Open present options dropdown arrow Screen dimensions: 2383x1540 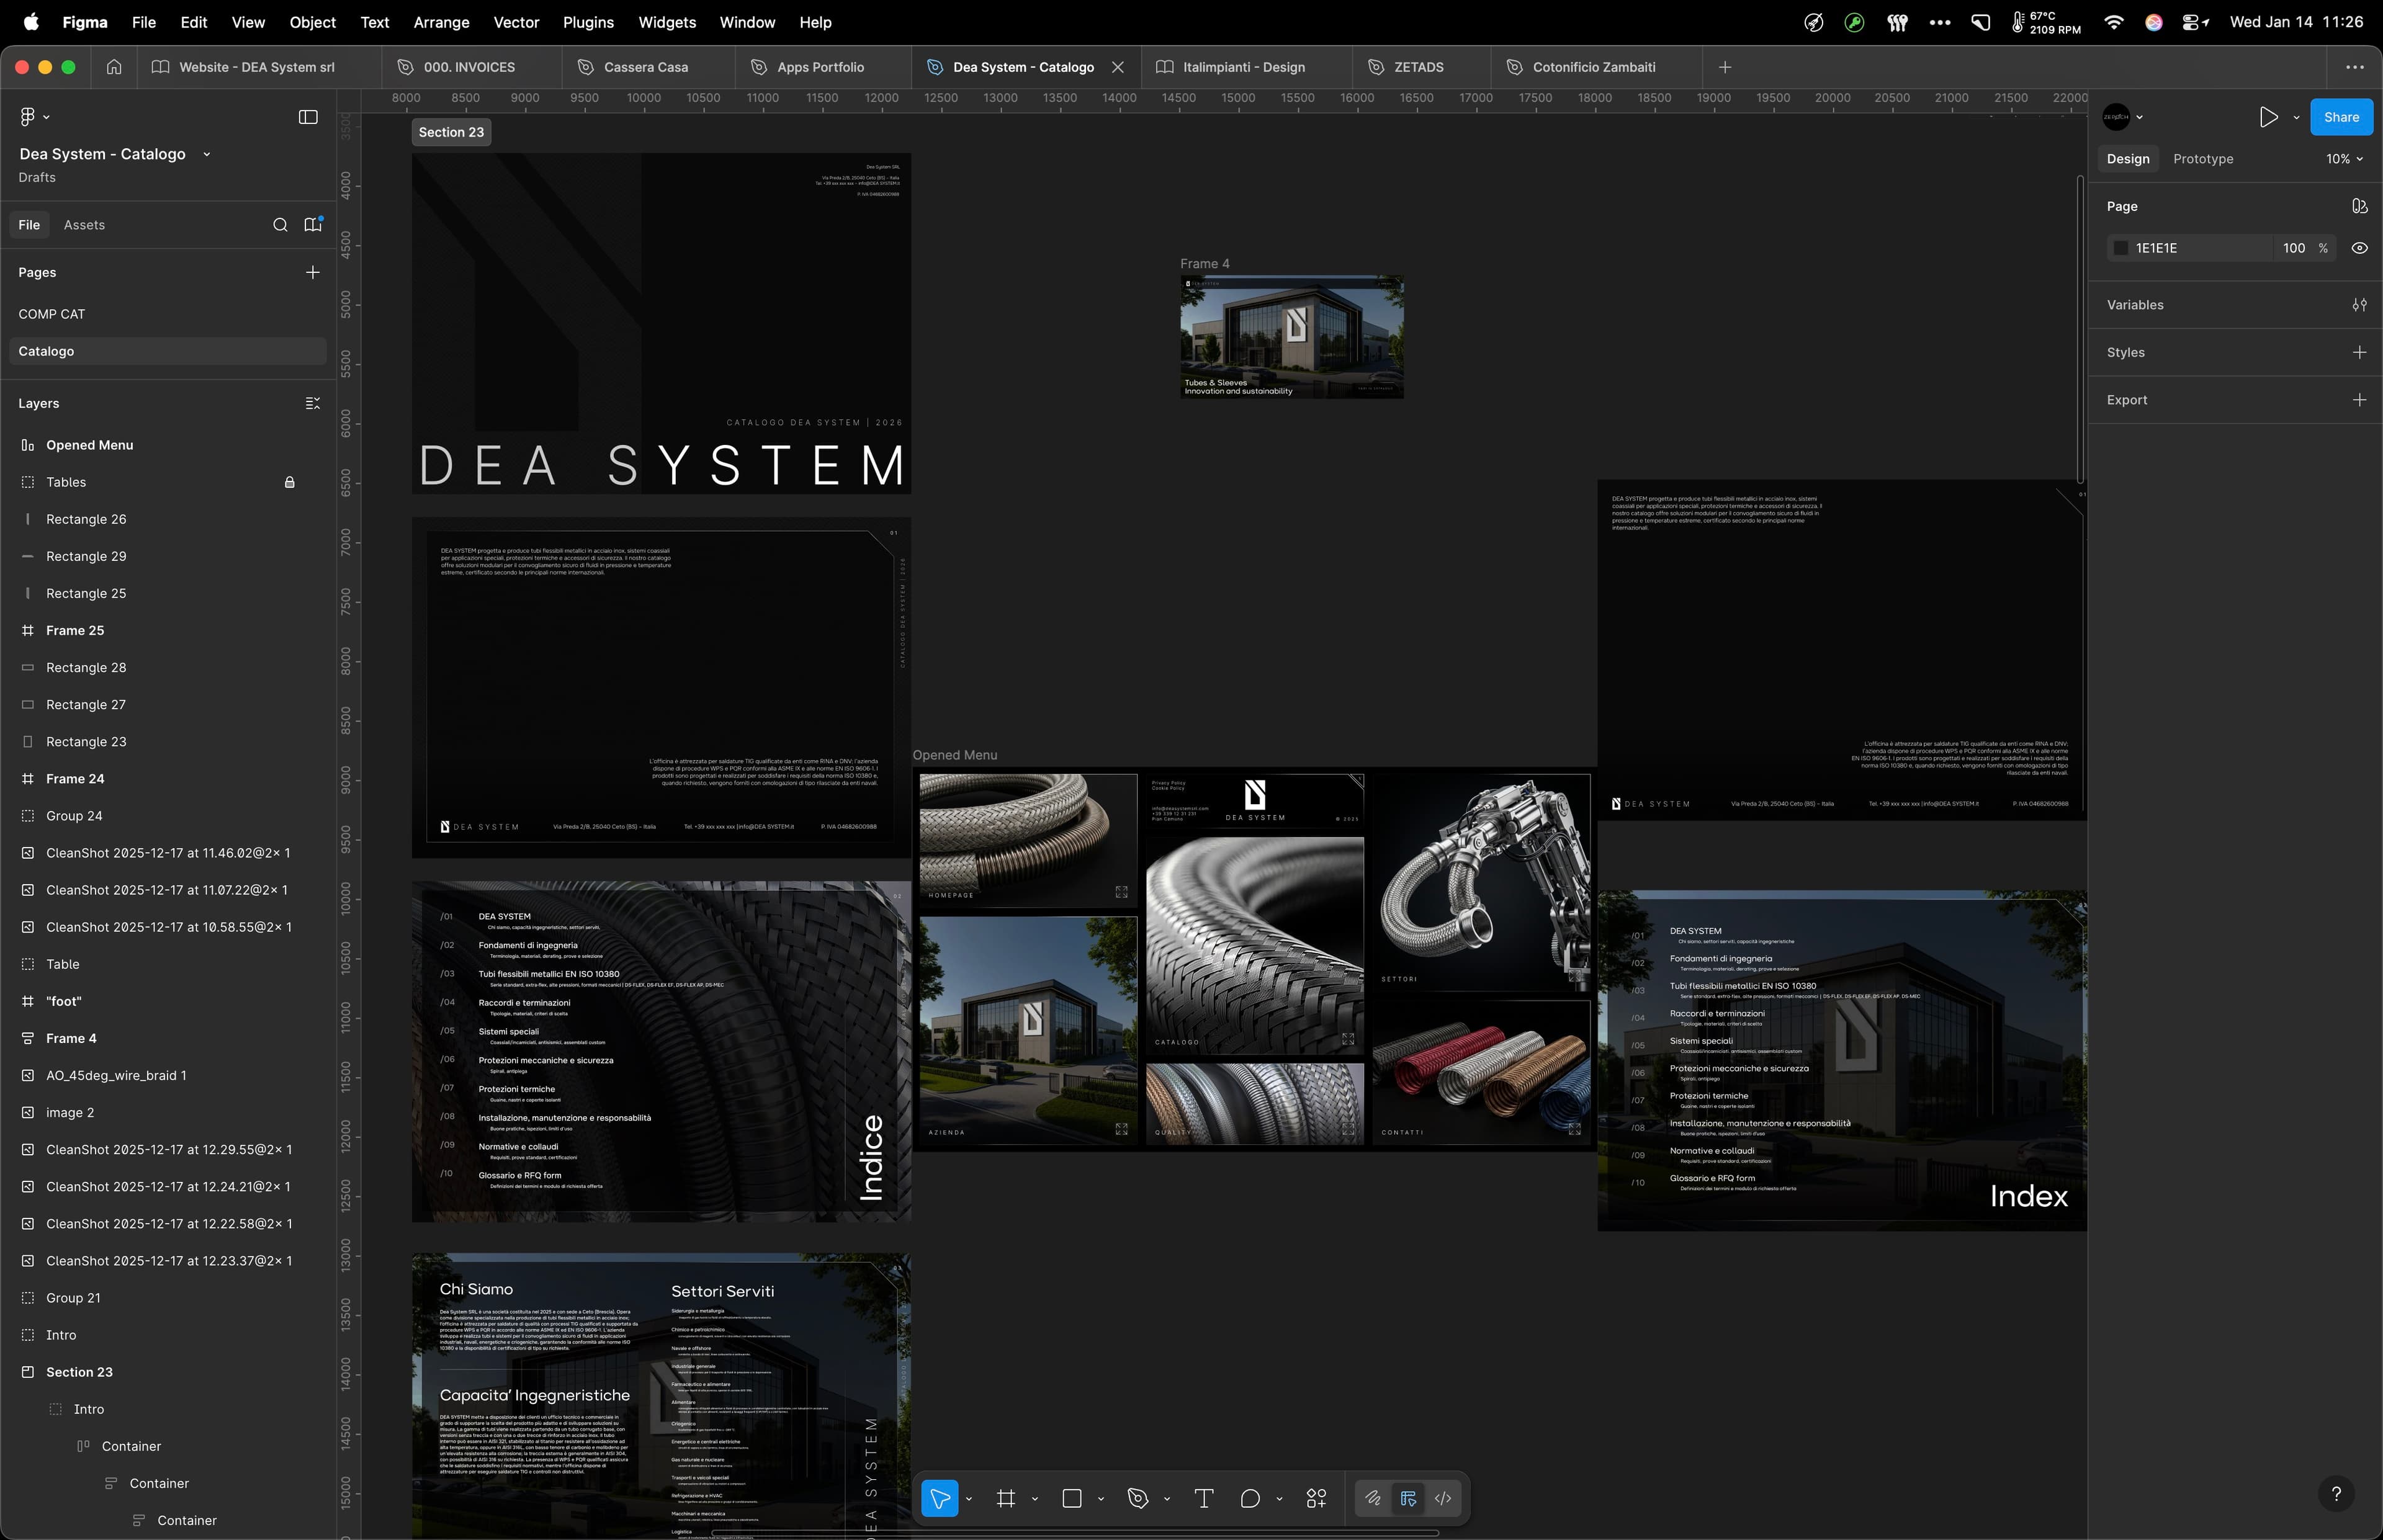pyautogui.click(x=2296, y=117)
